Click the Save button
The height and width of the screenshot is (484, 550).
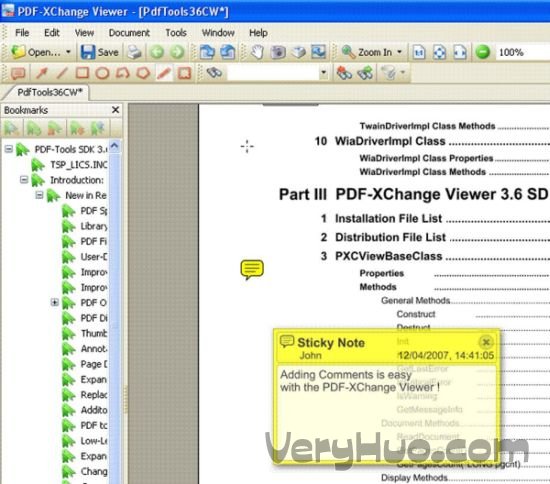point(100,52)
